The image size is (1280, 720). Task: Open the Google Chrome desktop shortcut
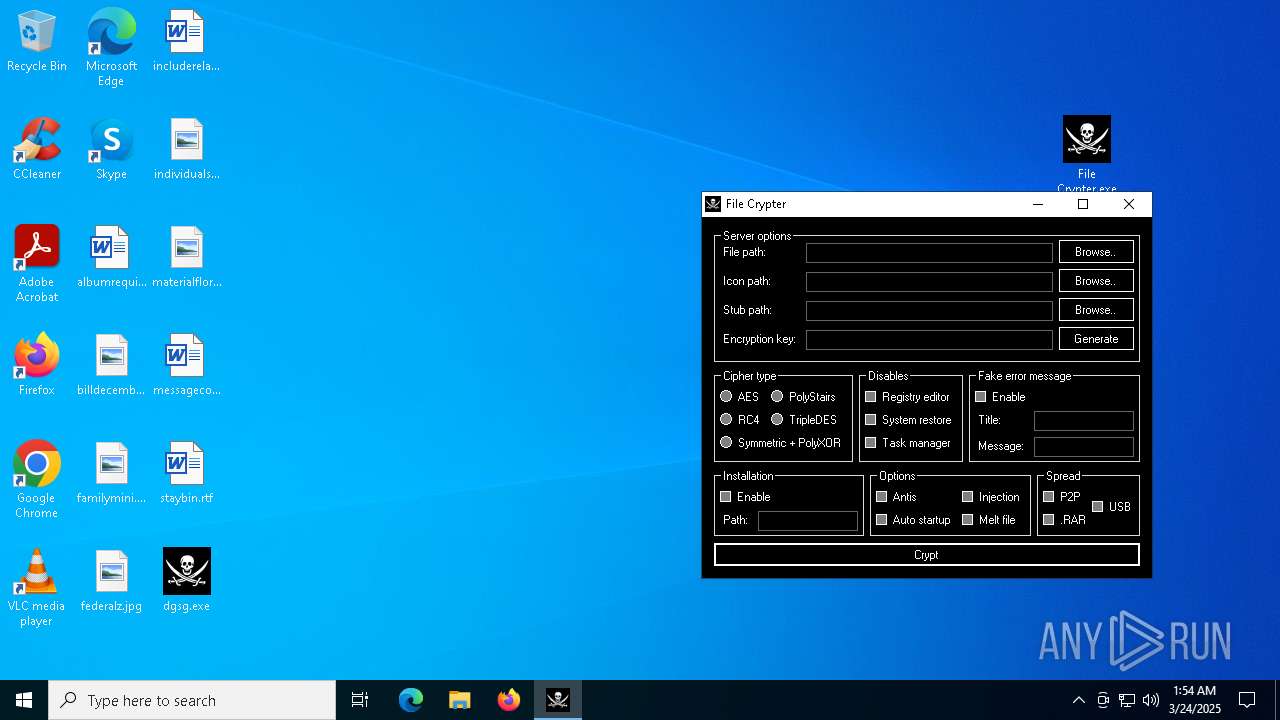click(x=37, y=480)
